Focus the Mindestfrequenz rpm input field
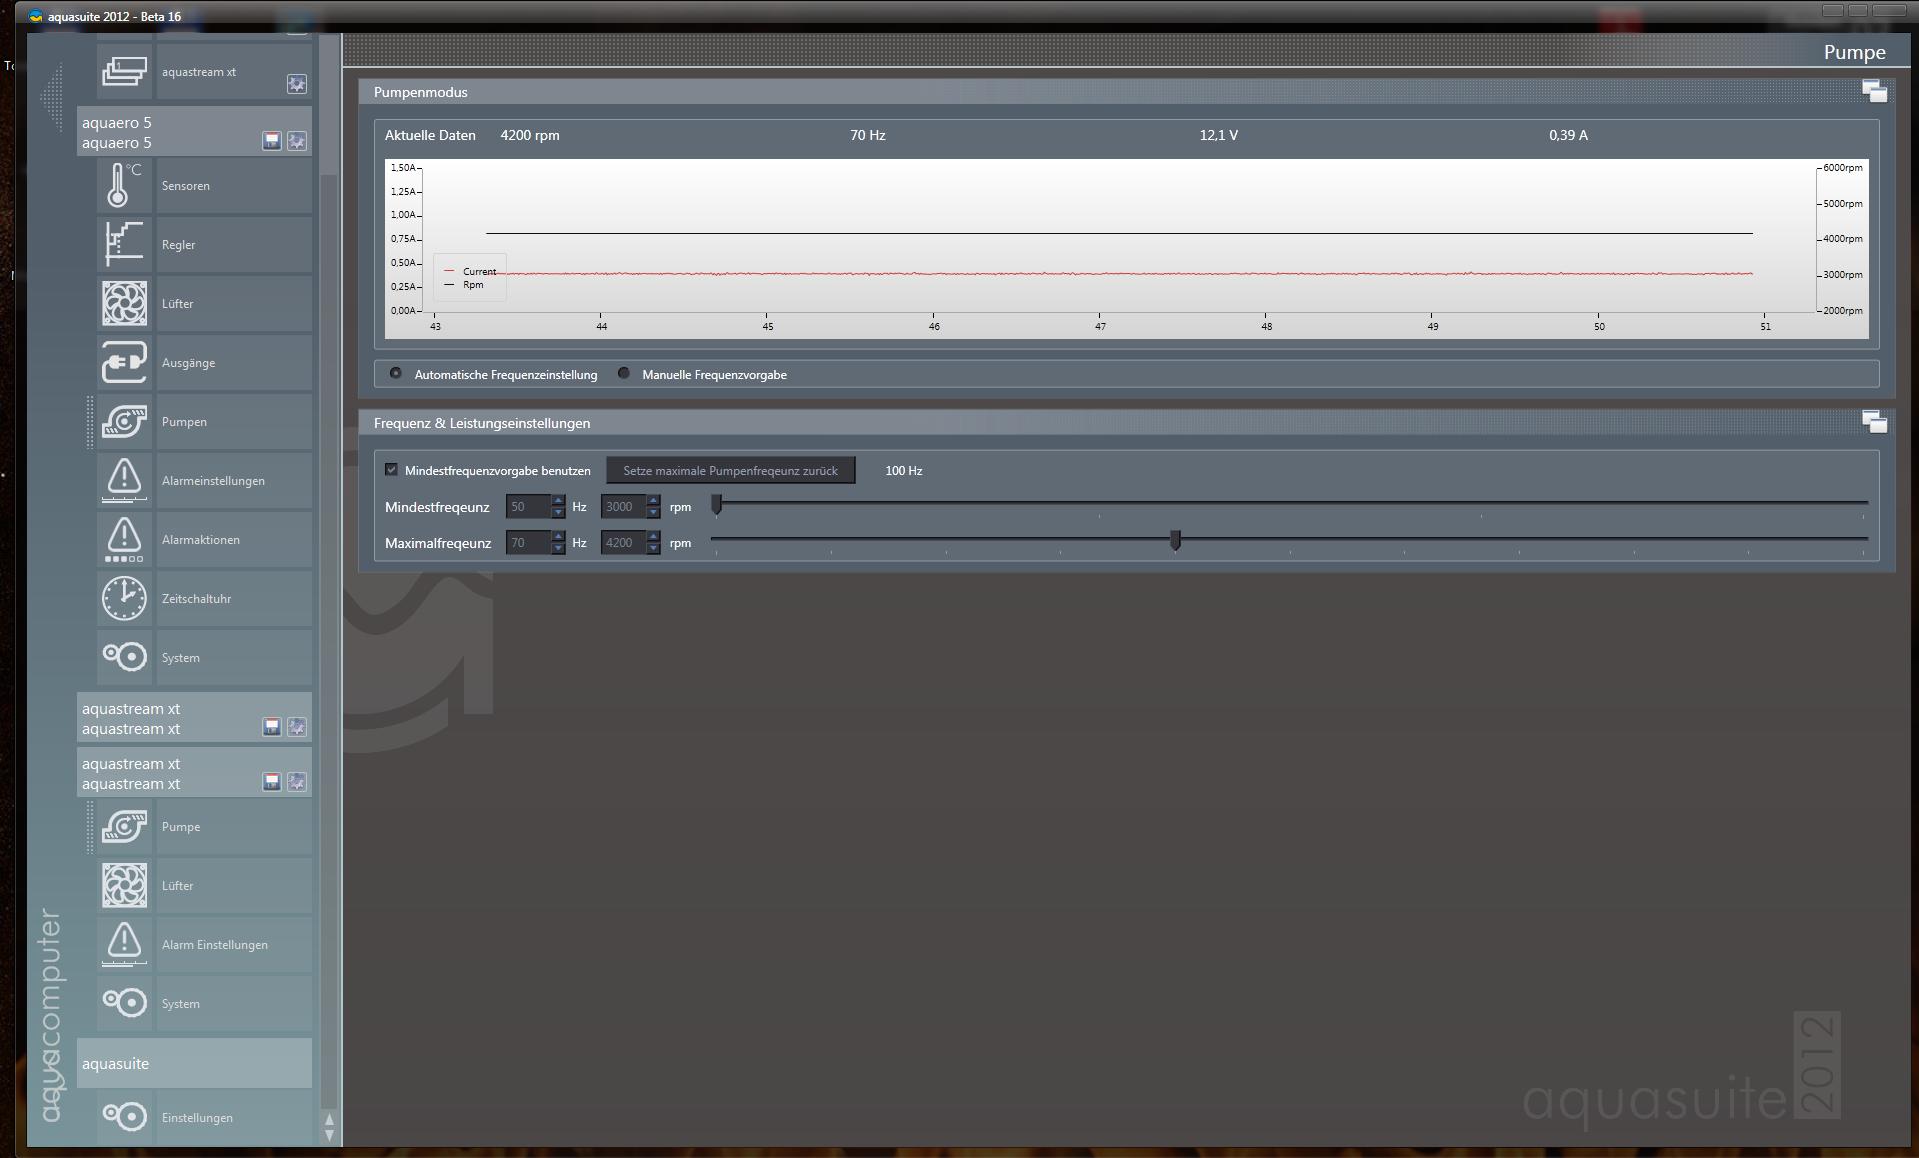Image resolution: width=1919 pixels, height=1158 pixels. click(x=624, y=507)
